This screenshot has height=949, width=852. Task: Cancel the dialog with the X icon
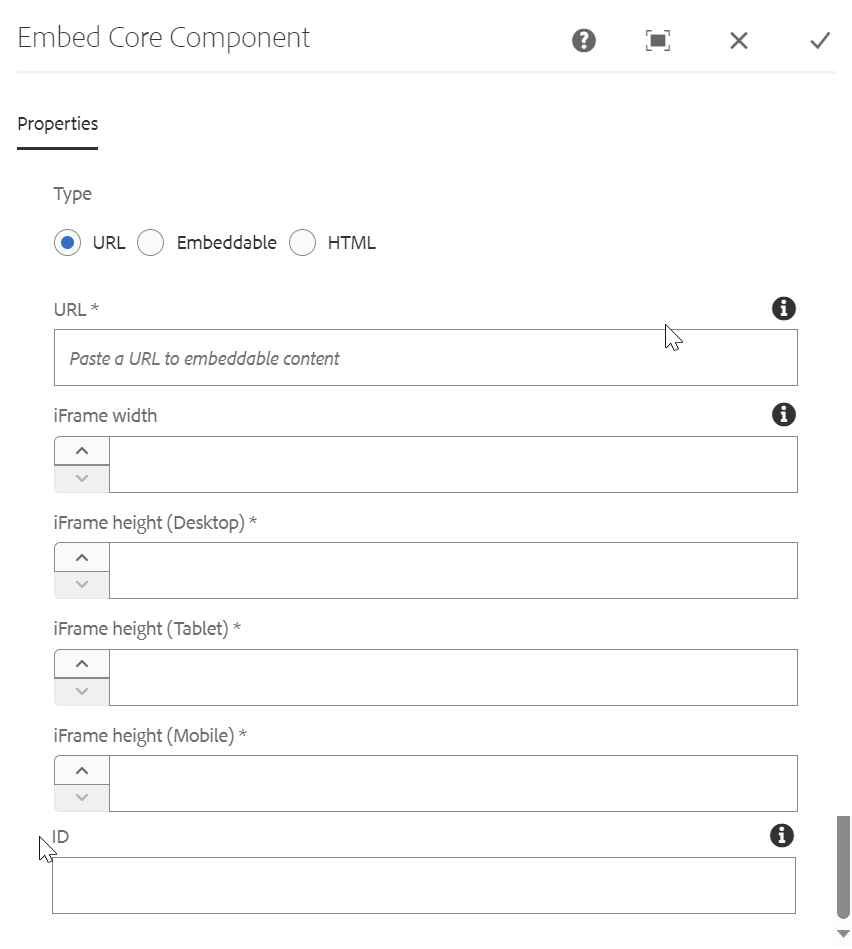[739, 40]
